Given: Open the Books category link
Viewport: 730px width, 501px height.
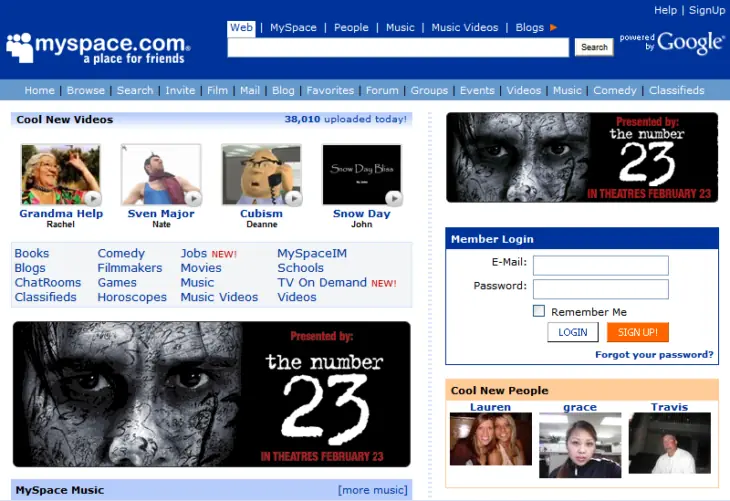Looking at the screenshot, I should 32,253.
